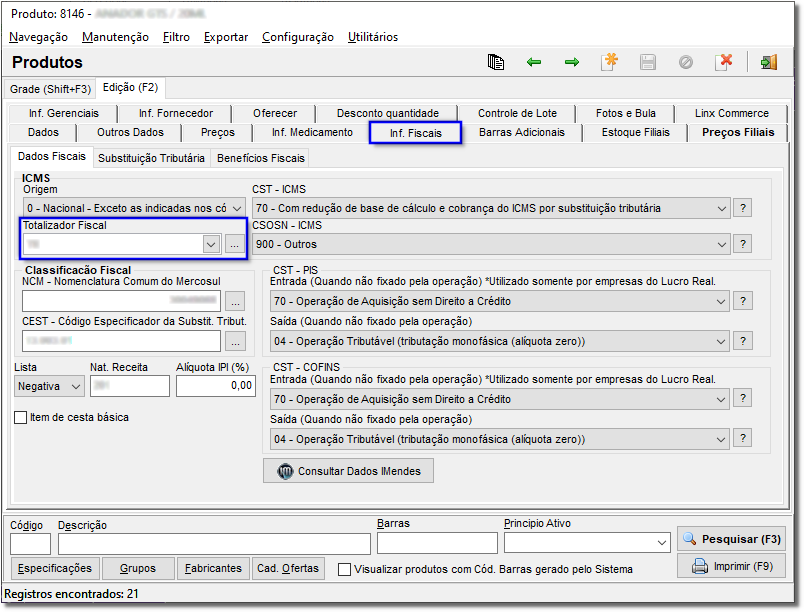Screen dimensions: 804x612
Task: Expand the Origem dropdown
Action: click(237, 208)
